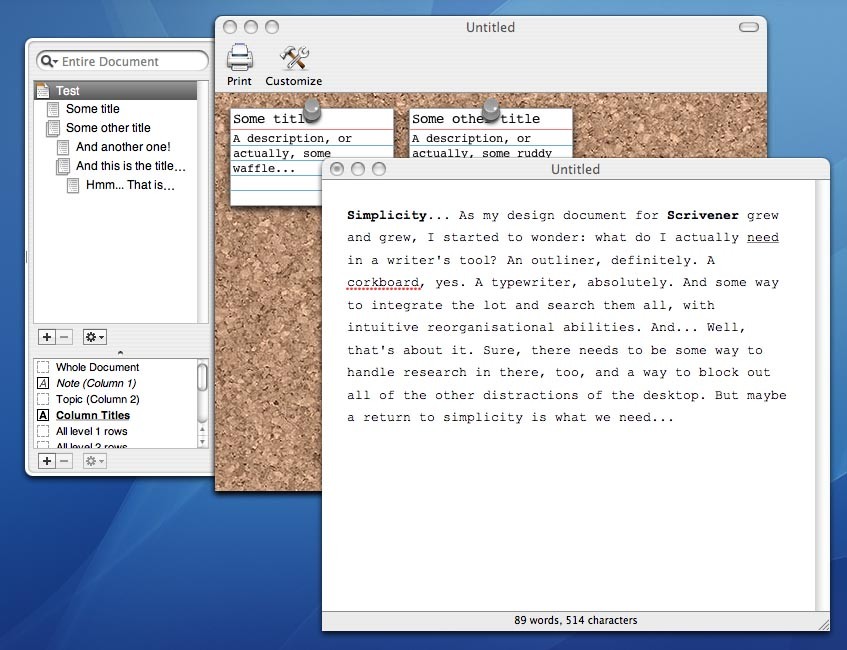847x650 pixels.
Task: Click the styles list scrollbar down arrow
Action: pos(203,440)
